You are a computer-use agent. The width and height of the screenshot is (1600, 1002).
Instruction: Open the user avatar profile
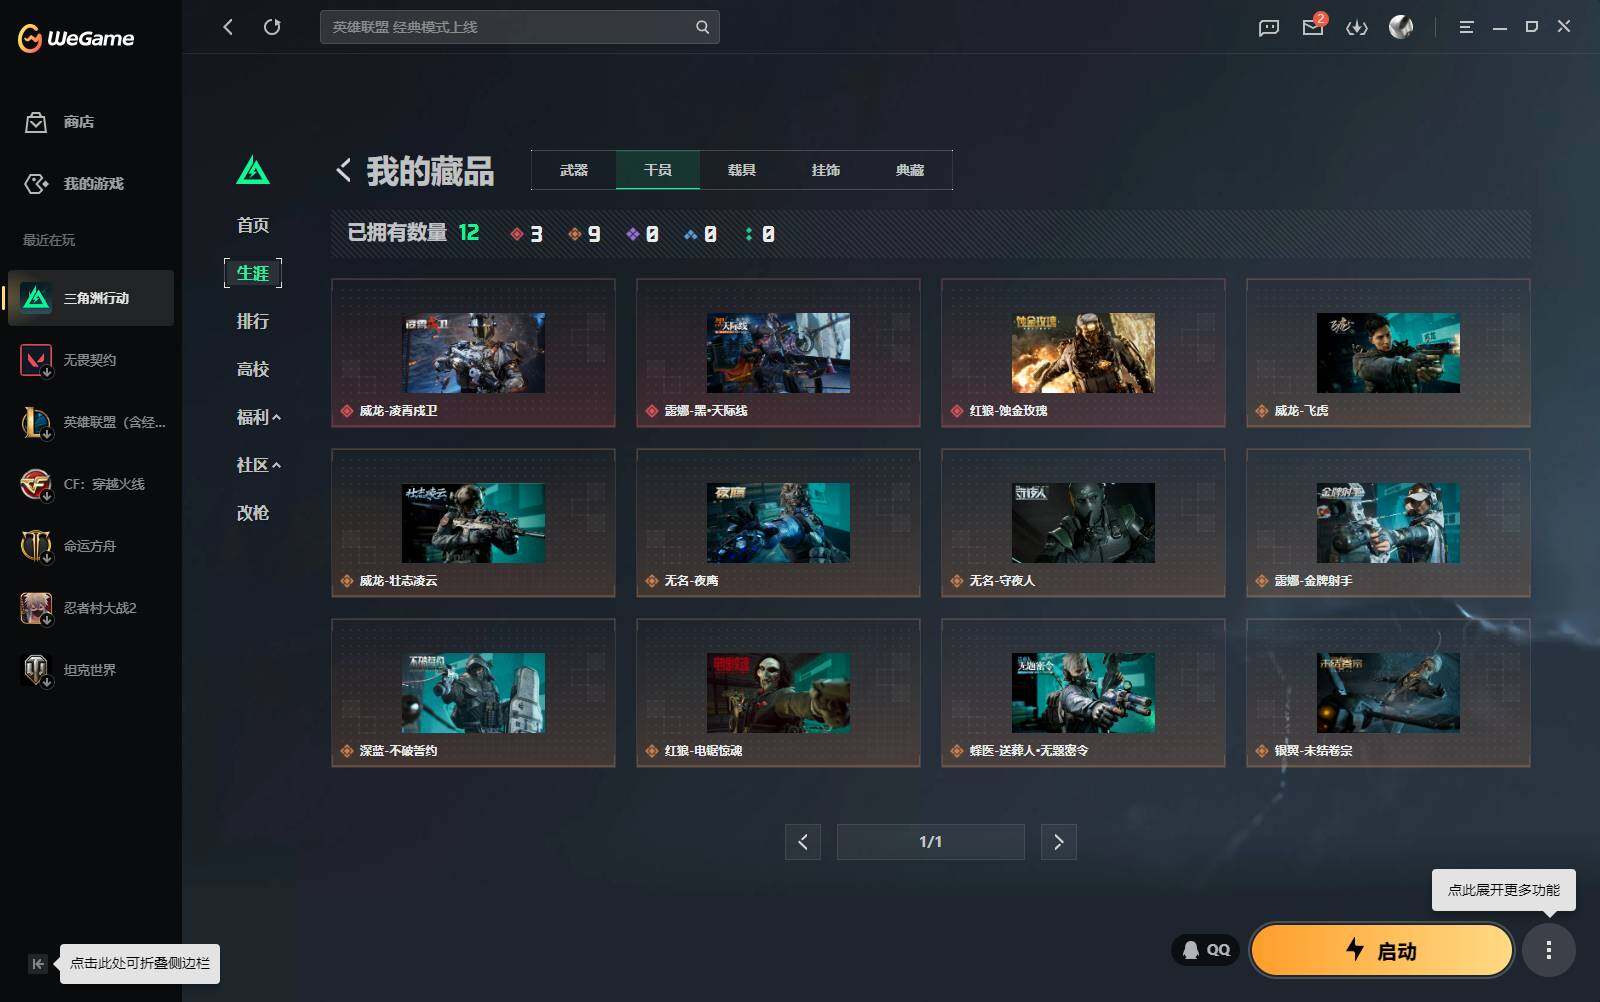point(1401,27)
